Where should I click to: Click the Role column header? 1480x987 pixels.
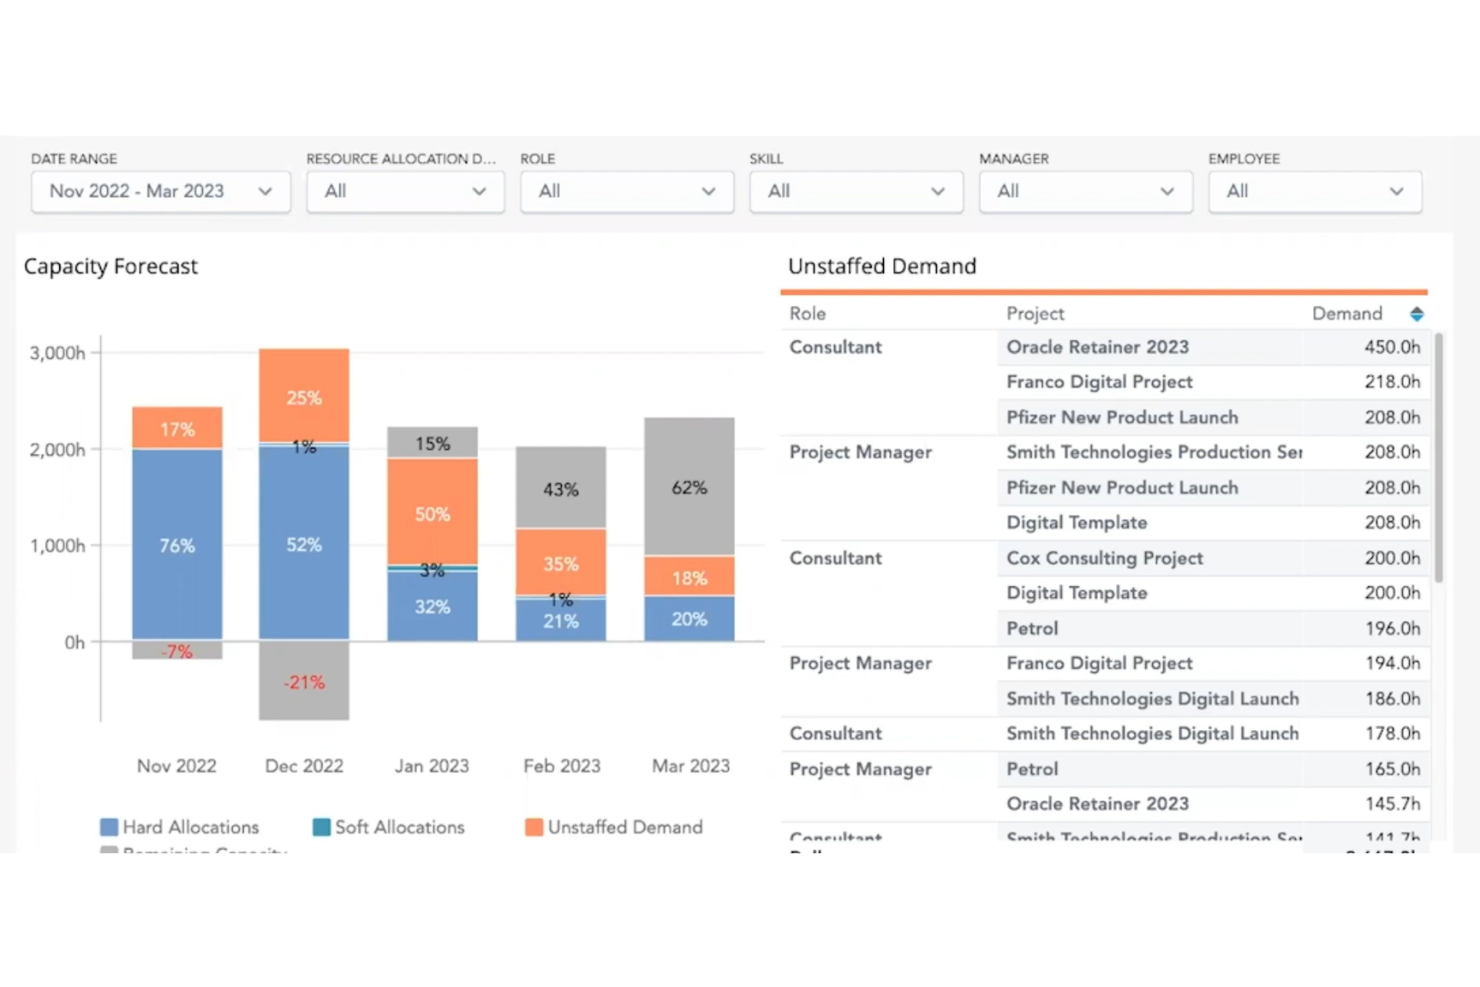pos(807,314)
